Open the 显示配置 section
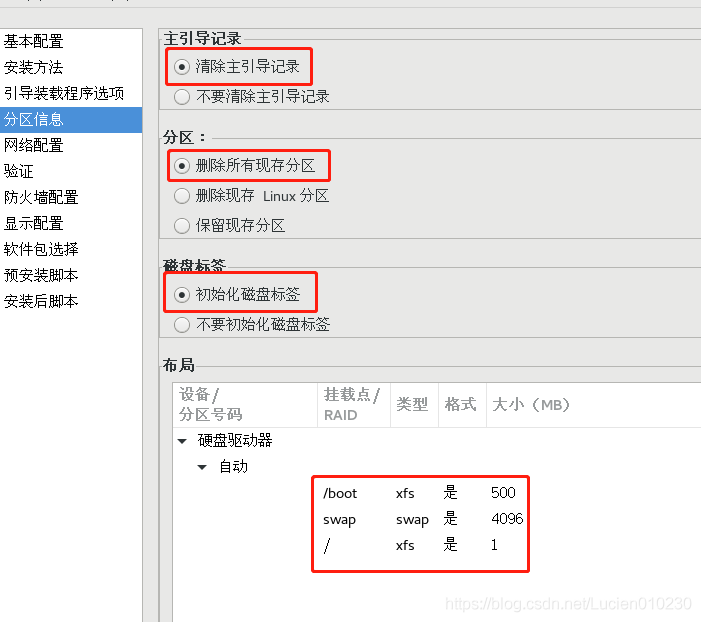The width and height of the screenshot is (701, 622). coord(71,223)
